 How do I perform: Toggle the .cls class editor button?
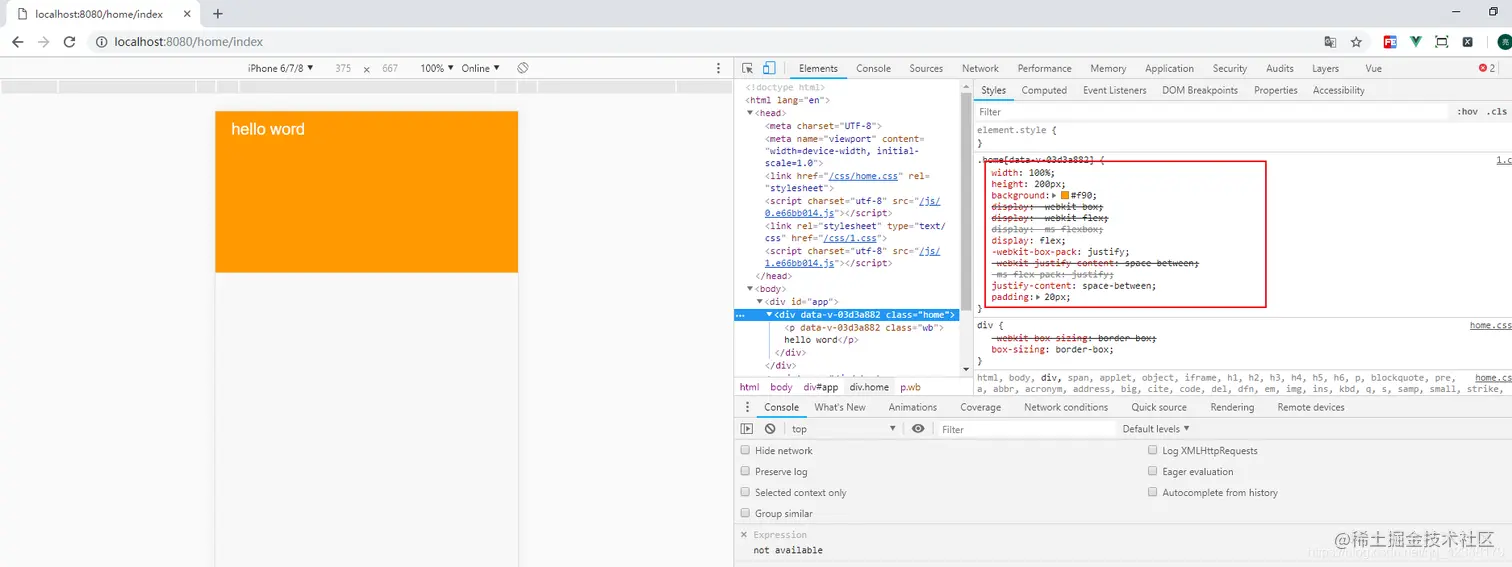[1497, 112]
